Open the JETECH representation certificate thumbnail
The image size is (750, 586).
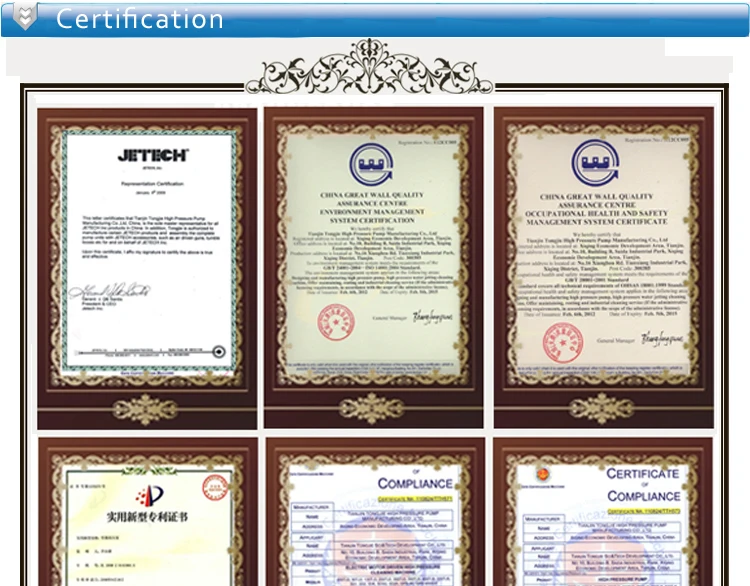click(147, 268)
